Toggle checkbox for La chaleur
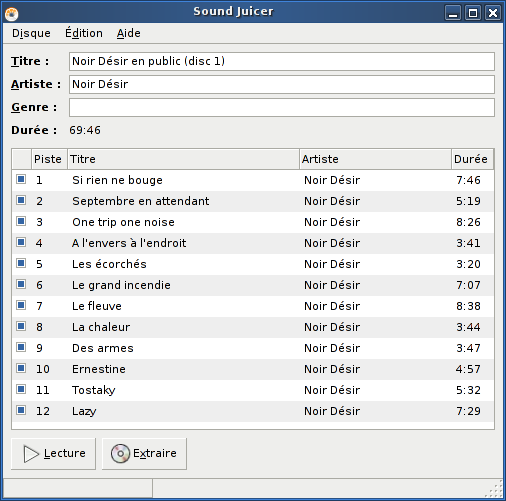Image resolution: width=506 pixels, height=501 pixels. pos(21,326)
